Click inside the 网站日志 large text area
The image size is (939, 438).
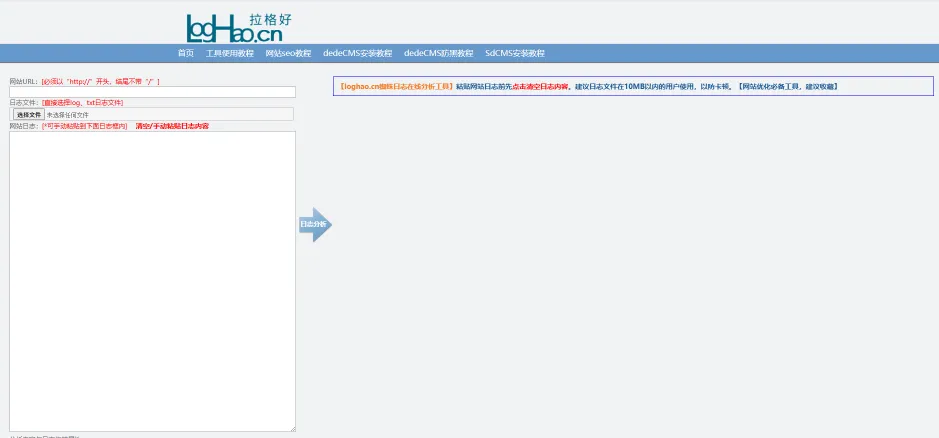pyautogui.click(x=152, y=281)
